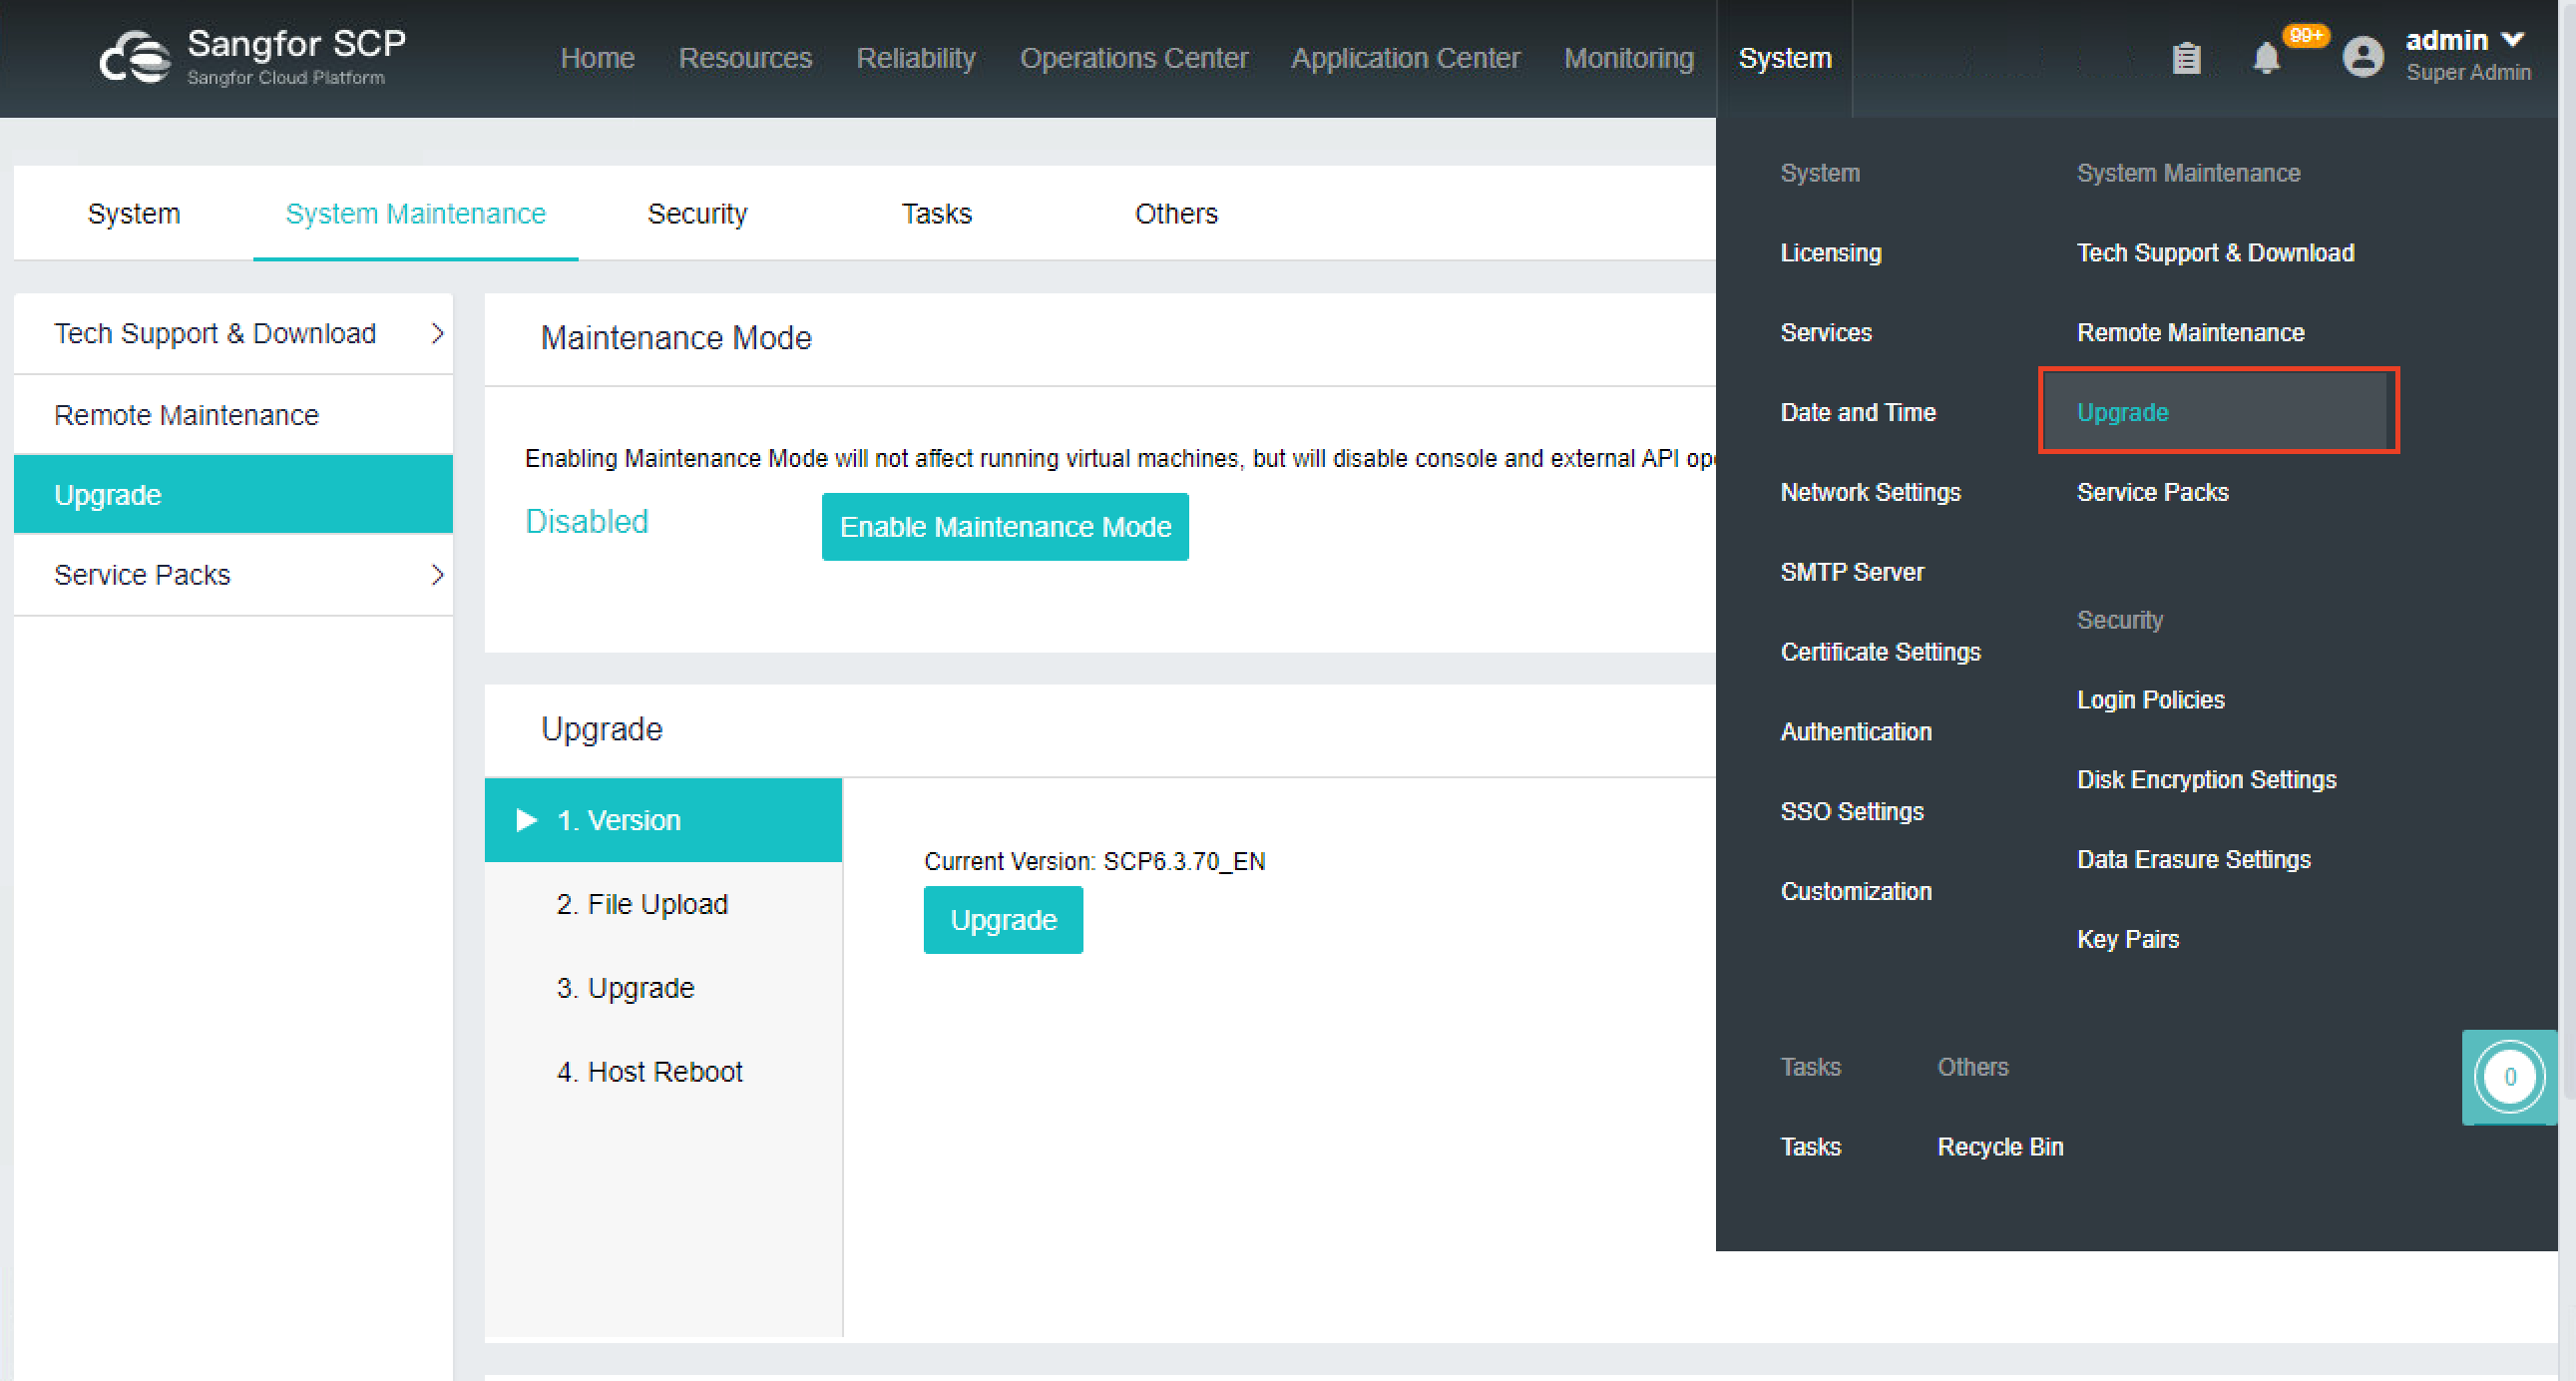The width and height of the screenshot is (2576, 1381).
Task: Select Remote Maintenance in sidebar
Action: coord(233,415)
